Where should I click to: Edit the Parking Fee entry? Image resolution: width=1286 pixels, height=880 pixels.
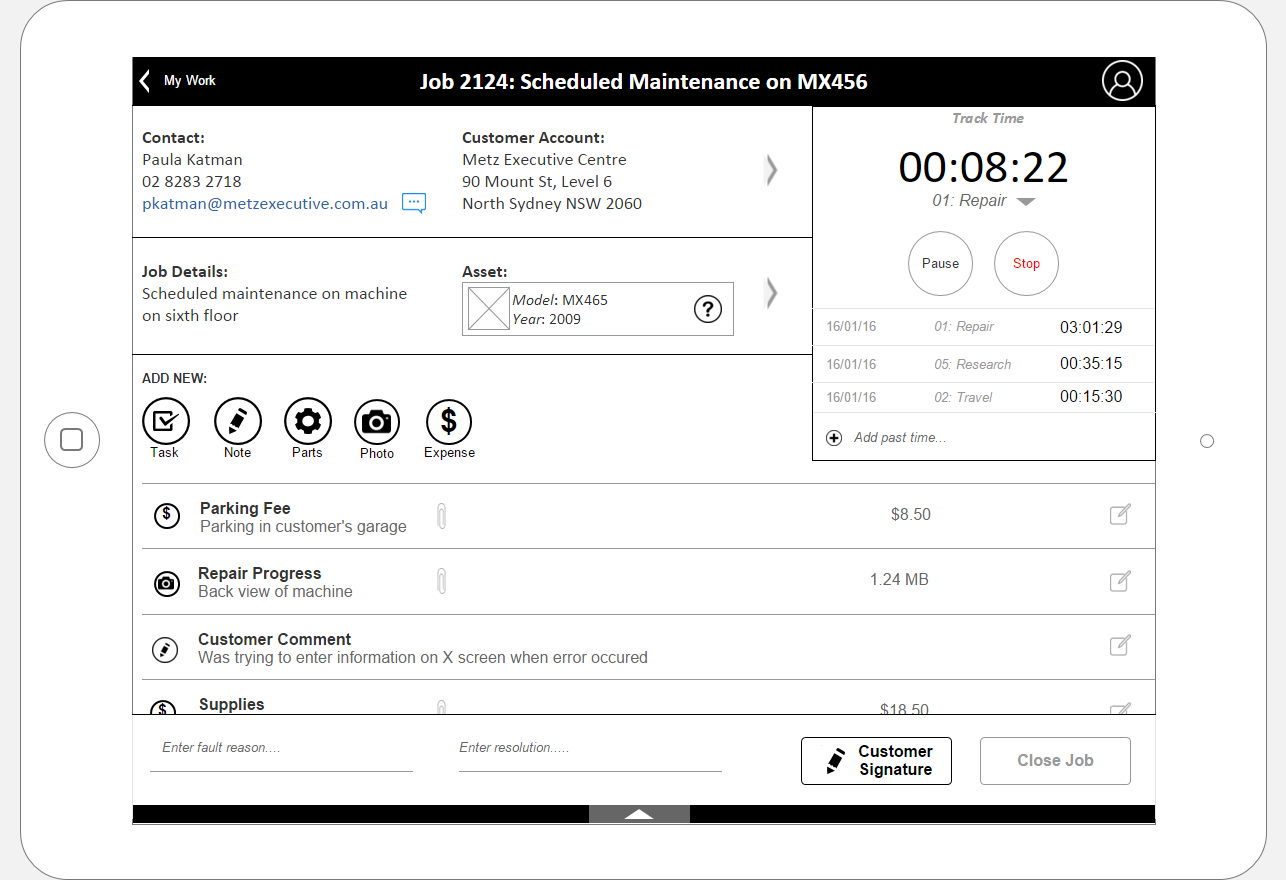(1120, 515)
